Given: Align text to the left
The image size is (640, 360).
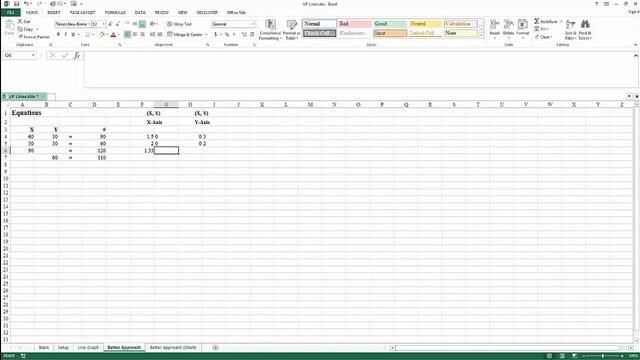Looking at the screenshot, I should tap(127, 35).
